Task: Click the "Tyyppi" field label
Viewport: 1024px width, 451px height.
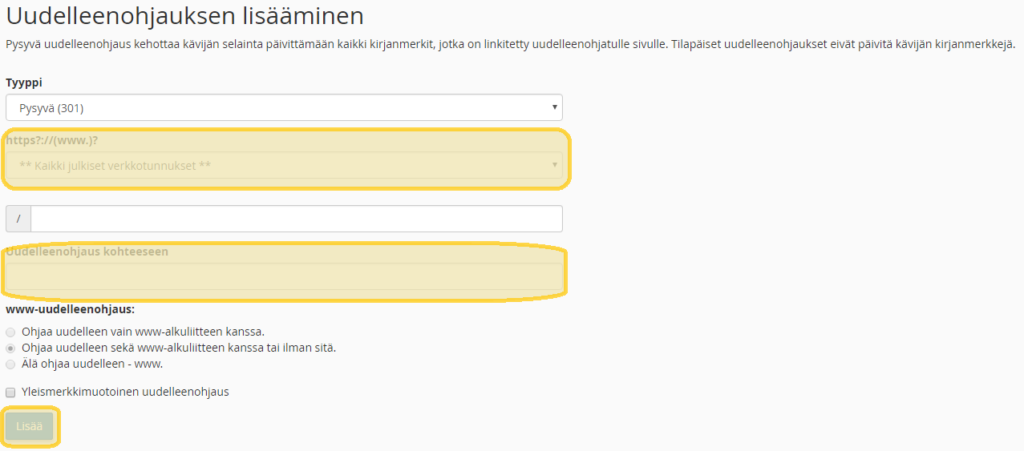Action: (24, 82)
